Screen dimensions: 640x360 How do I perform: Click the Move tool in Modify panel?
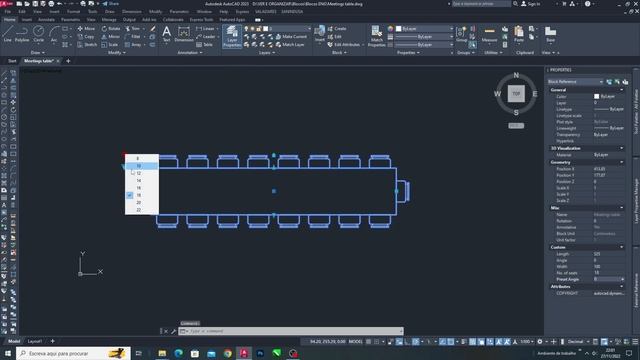tap(86, 29)
